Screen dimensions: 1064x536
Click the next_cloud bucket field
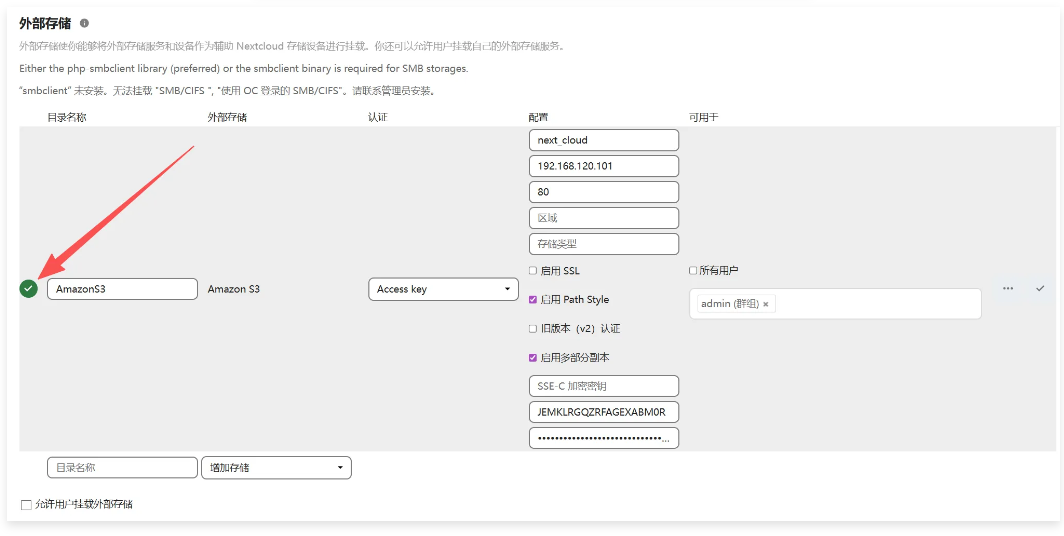pos(603,140)
